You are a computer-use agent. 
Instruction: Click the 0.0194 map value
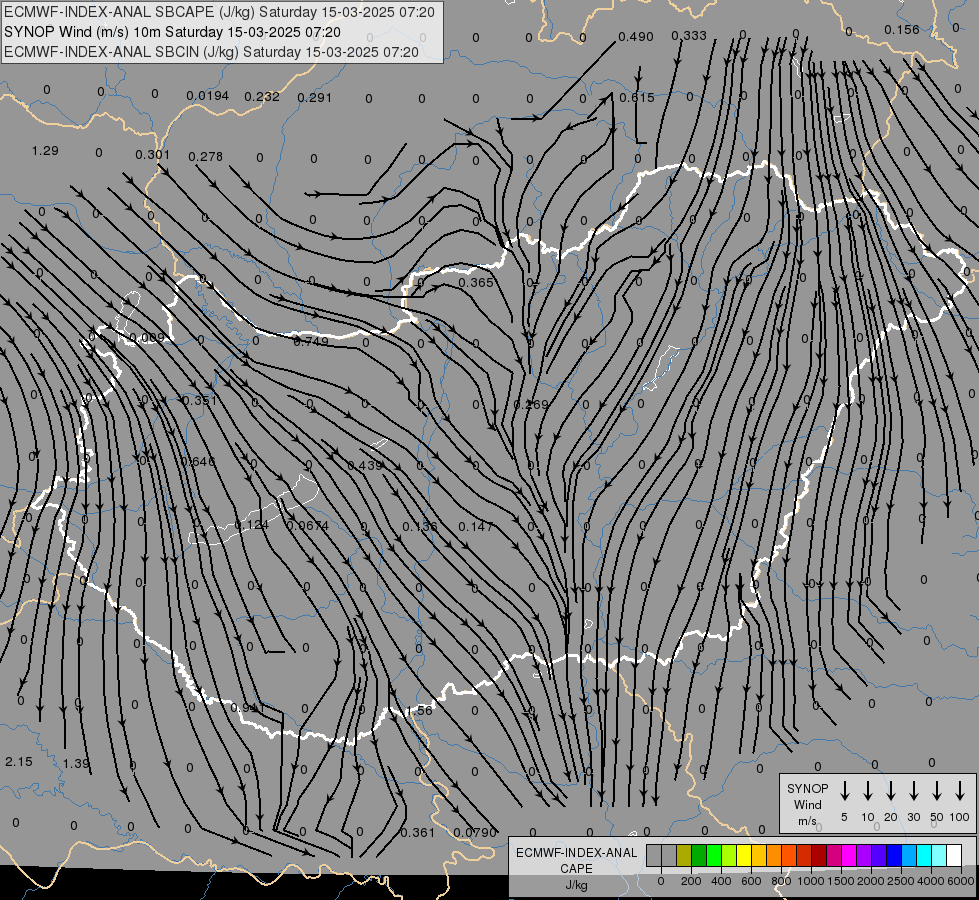tap(207, 96)
